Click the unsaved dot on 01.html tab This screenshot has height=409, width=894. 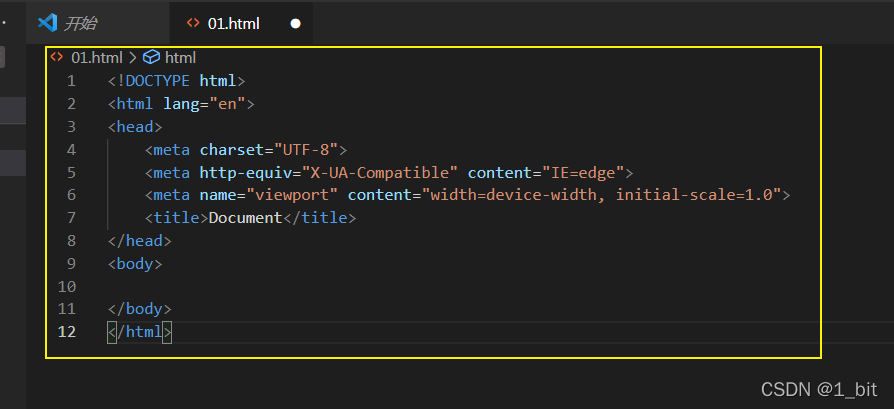(295, 24)
